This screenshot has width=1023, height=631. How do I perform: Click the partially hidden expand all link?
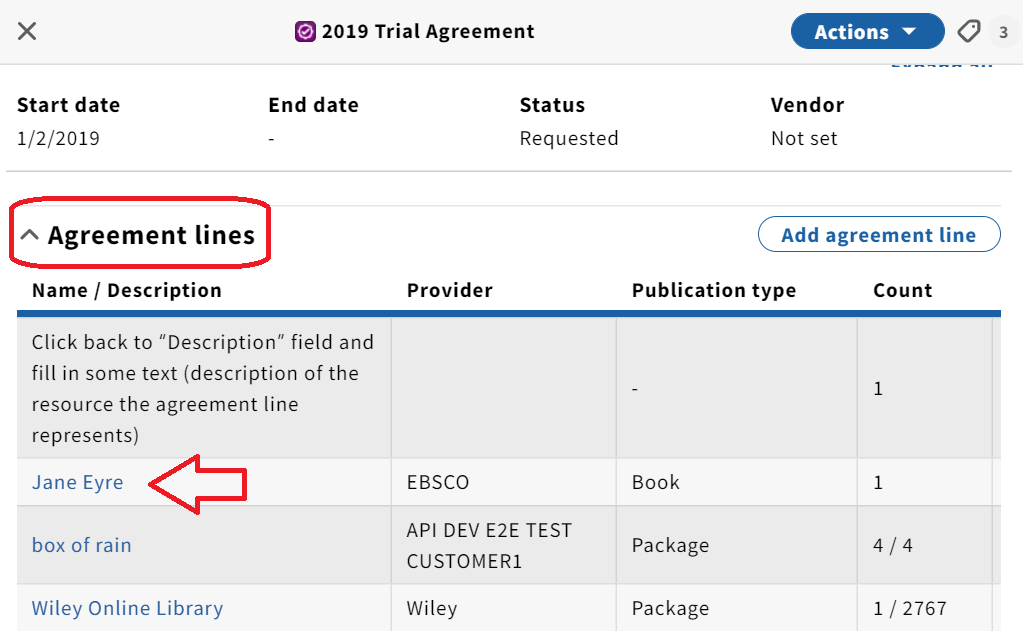coord(942,65)
